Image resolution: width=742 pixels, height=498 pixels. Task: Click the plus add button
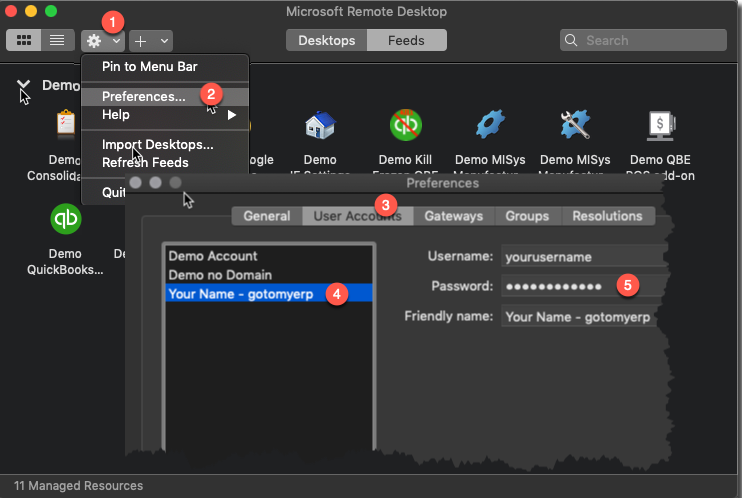click(x=141, y=41)
